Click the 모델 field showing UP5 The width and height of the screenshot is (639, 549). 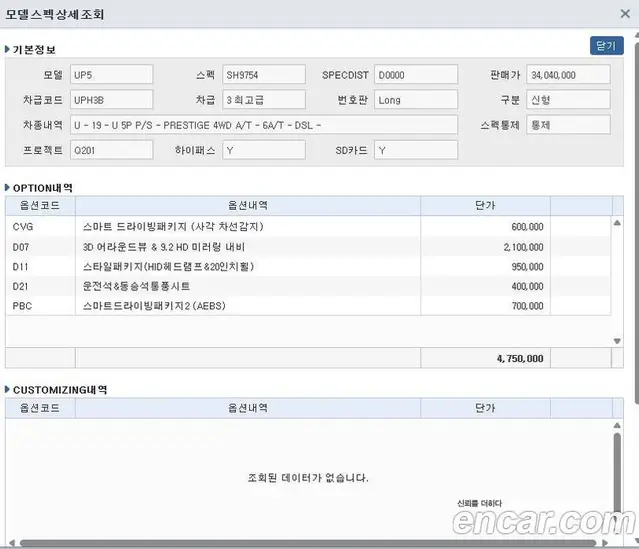tap(111, 75)
